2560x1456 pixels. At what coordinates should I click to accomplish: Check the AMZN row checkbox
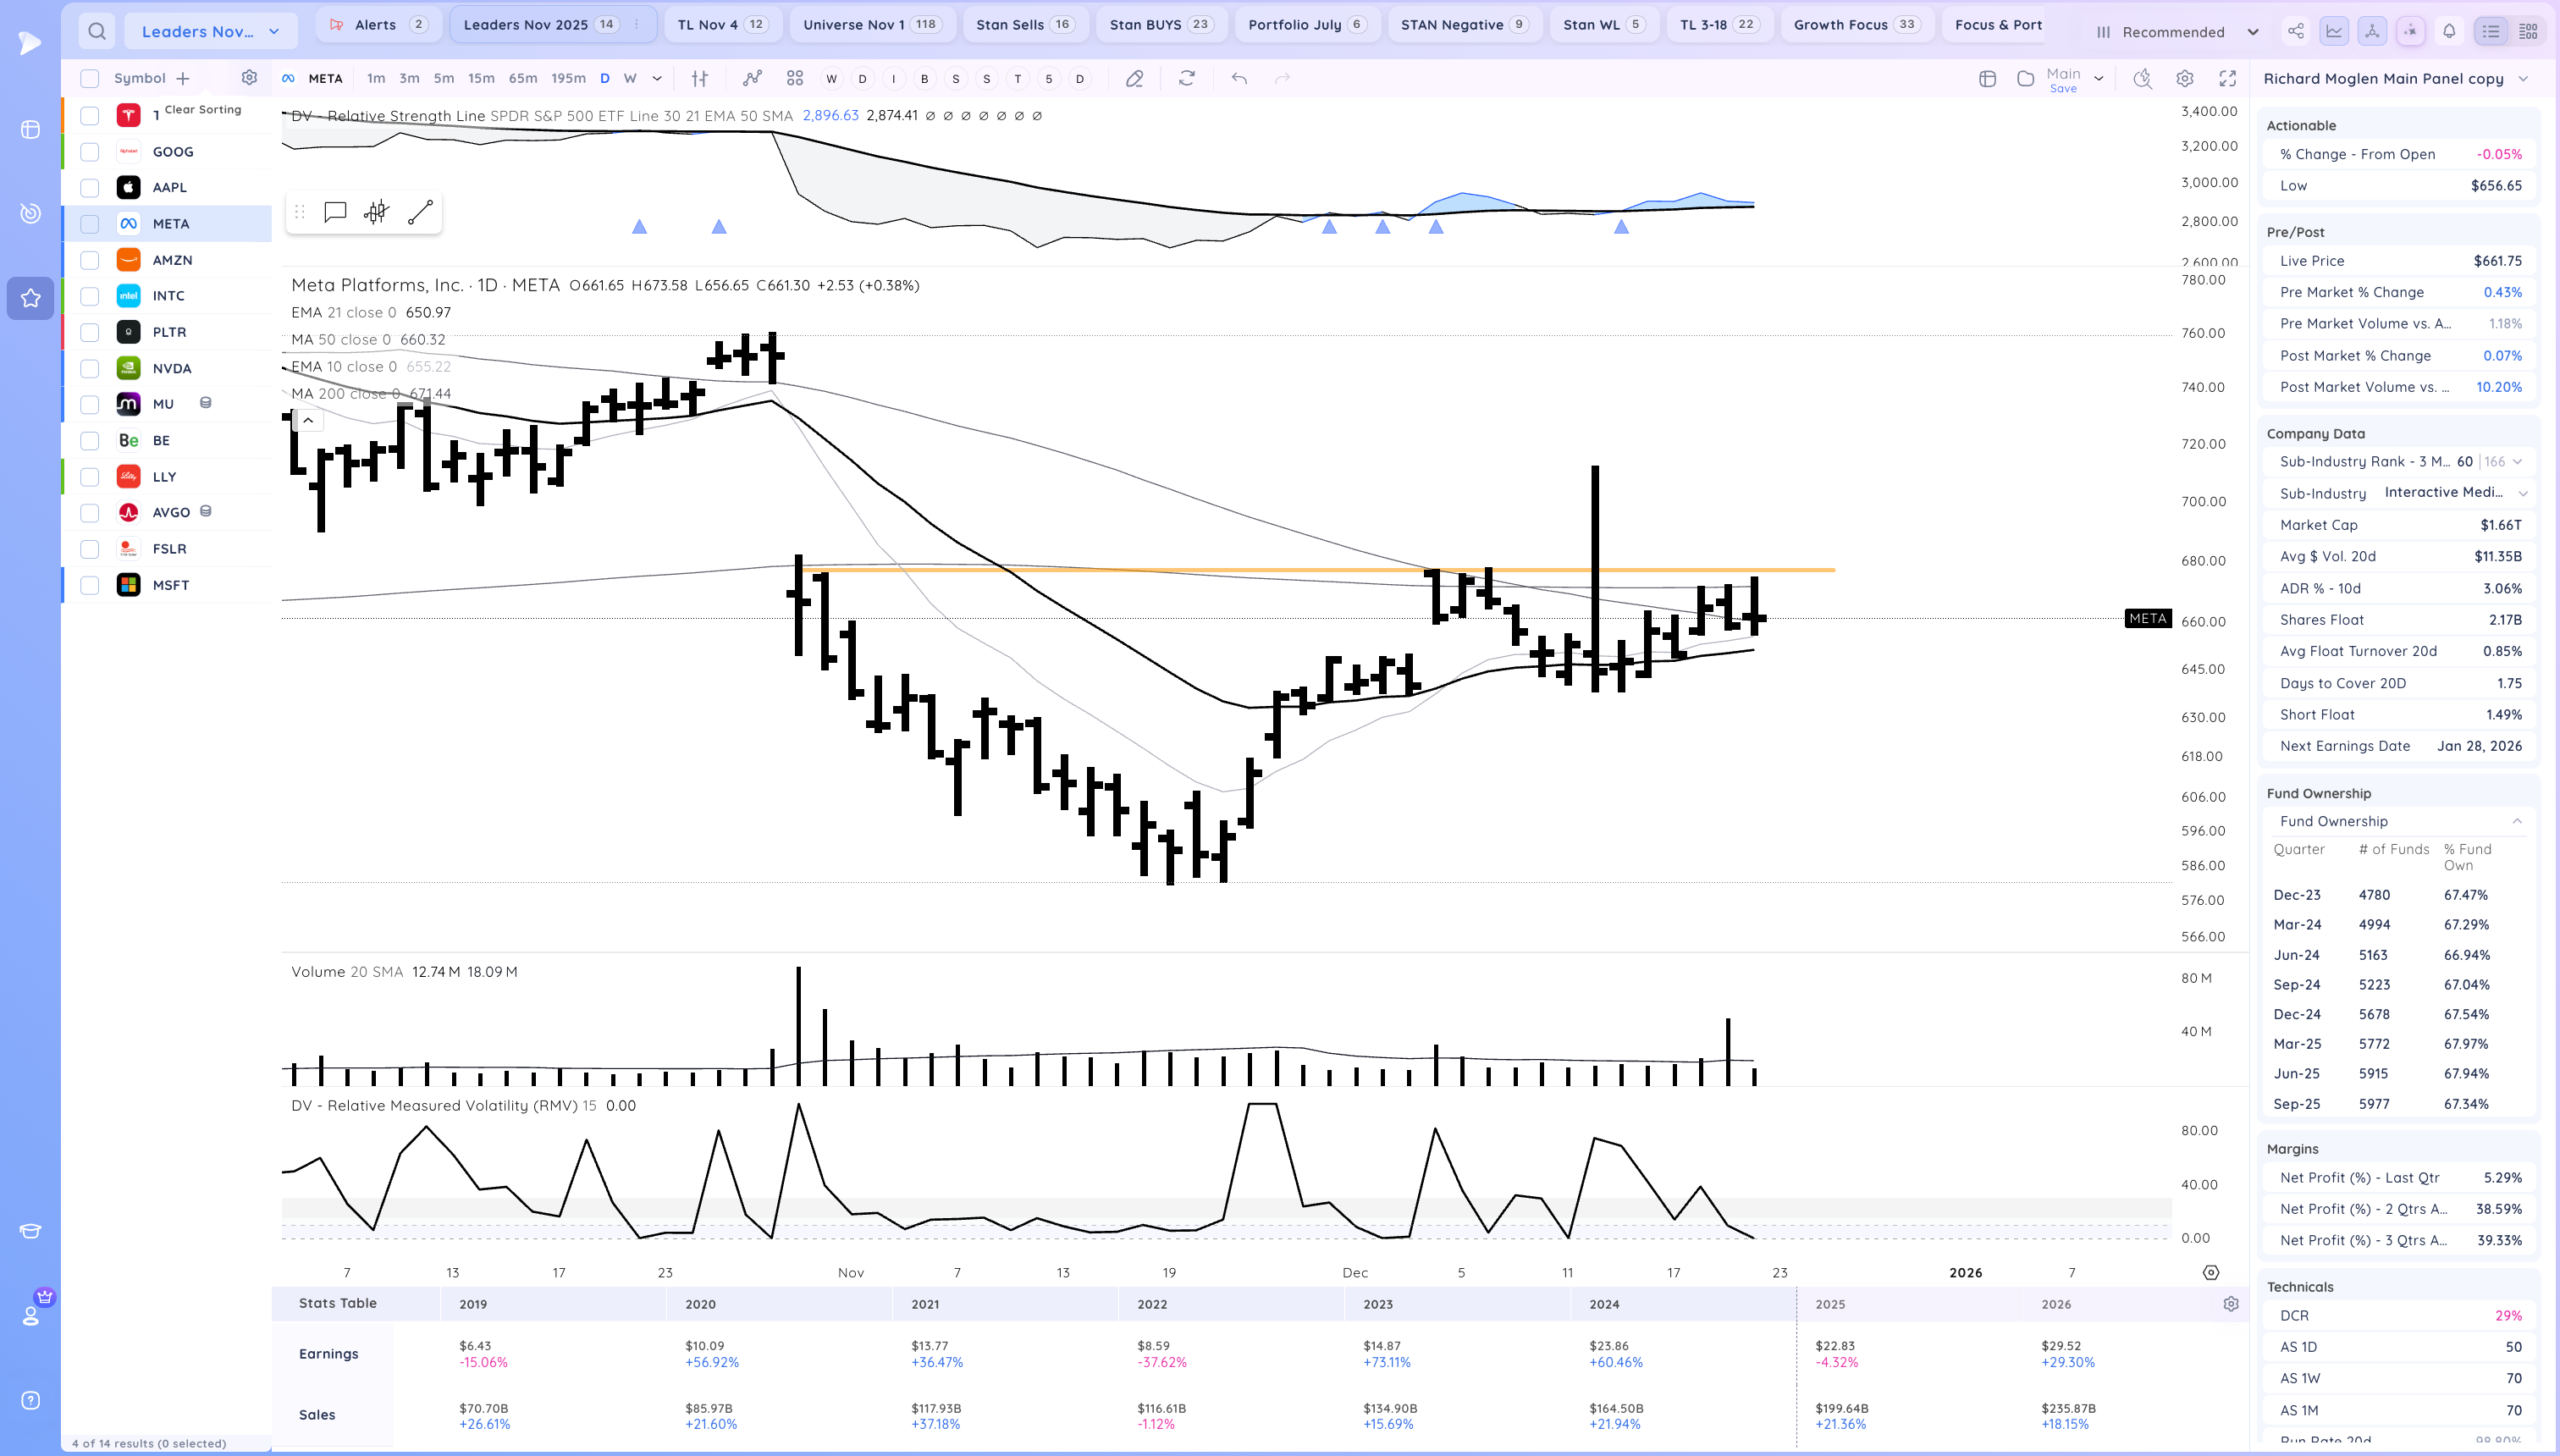pyautogui.click(x=90, y=260)
